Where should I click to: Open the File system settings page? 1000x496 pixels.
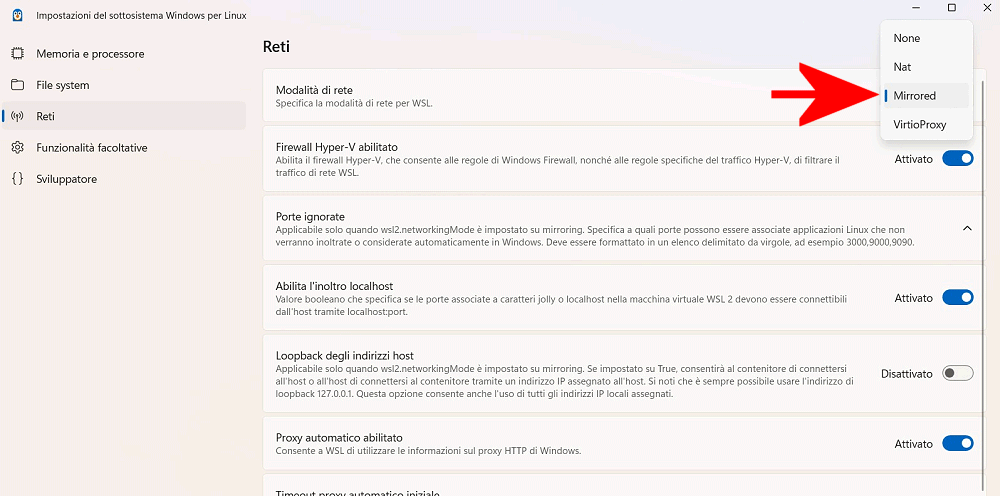pos(62,85)
